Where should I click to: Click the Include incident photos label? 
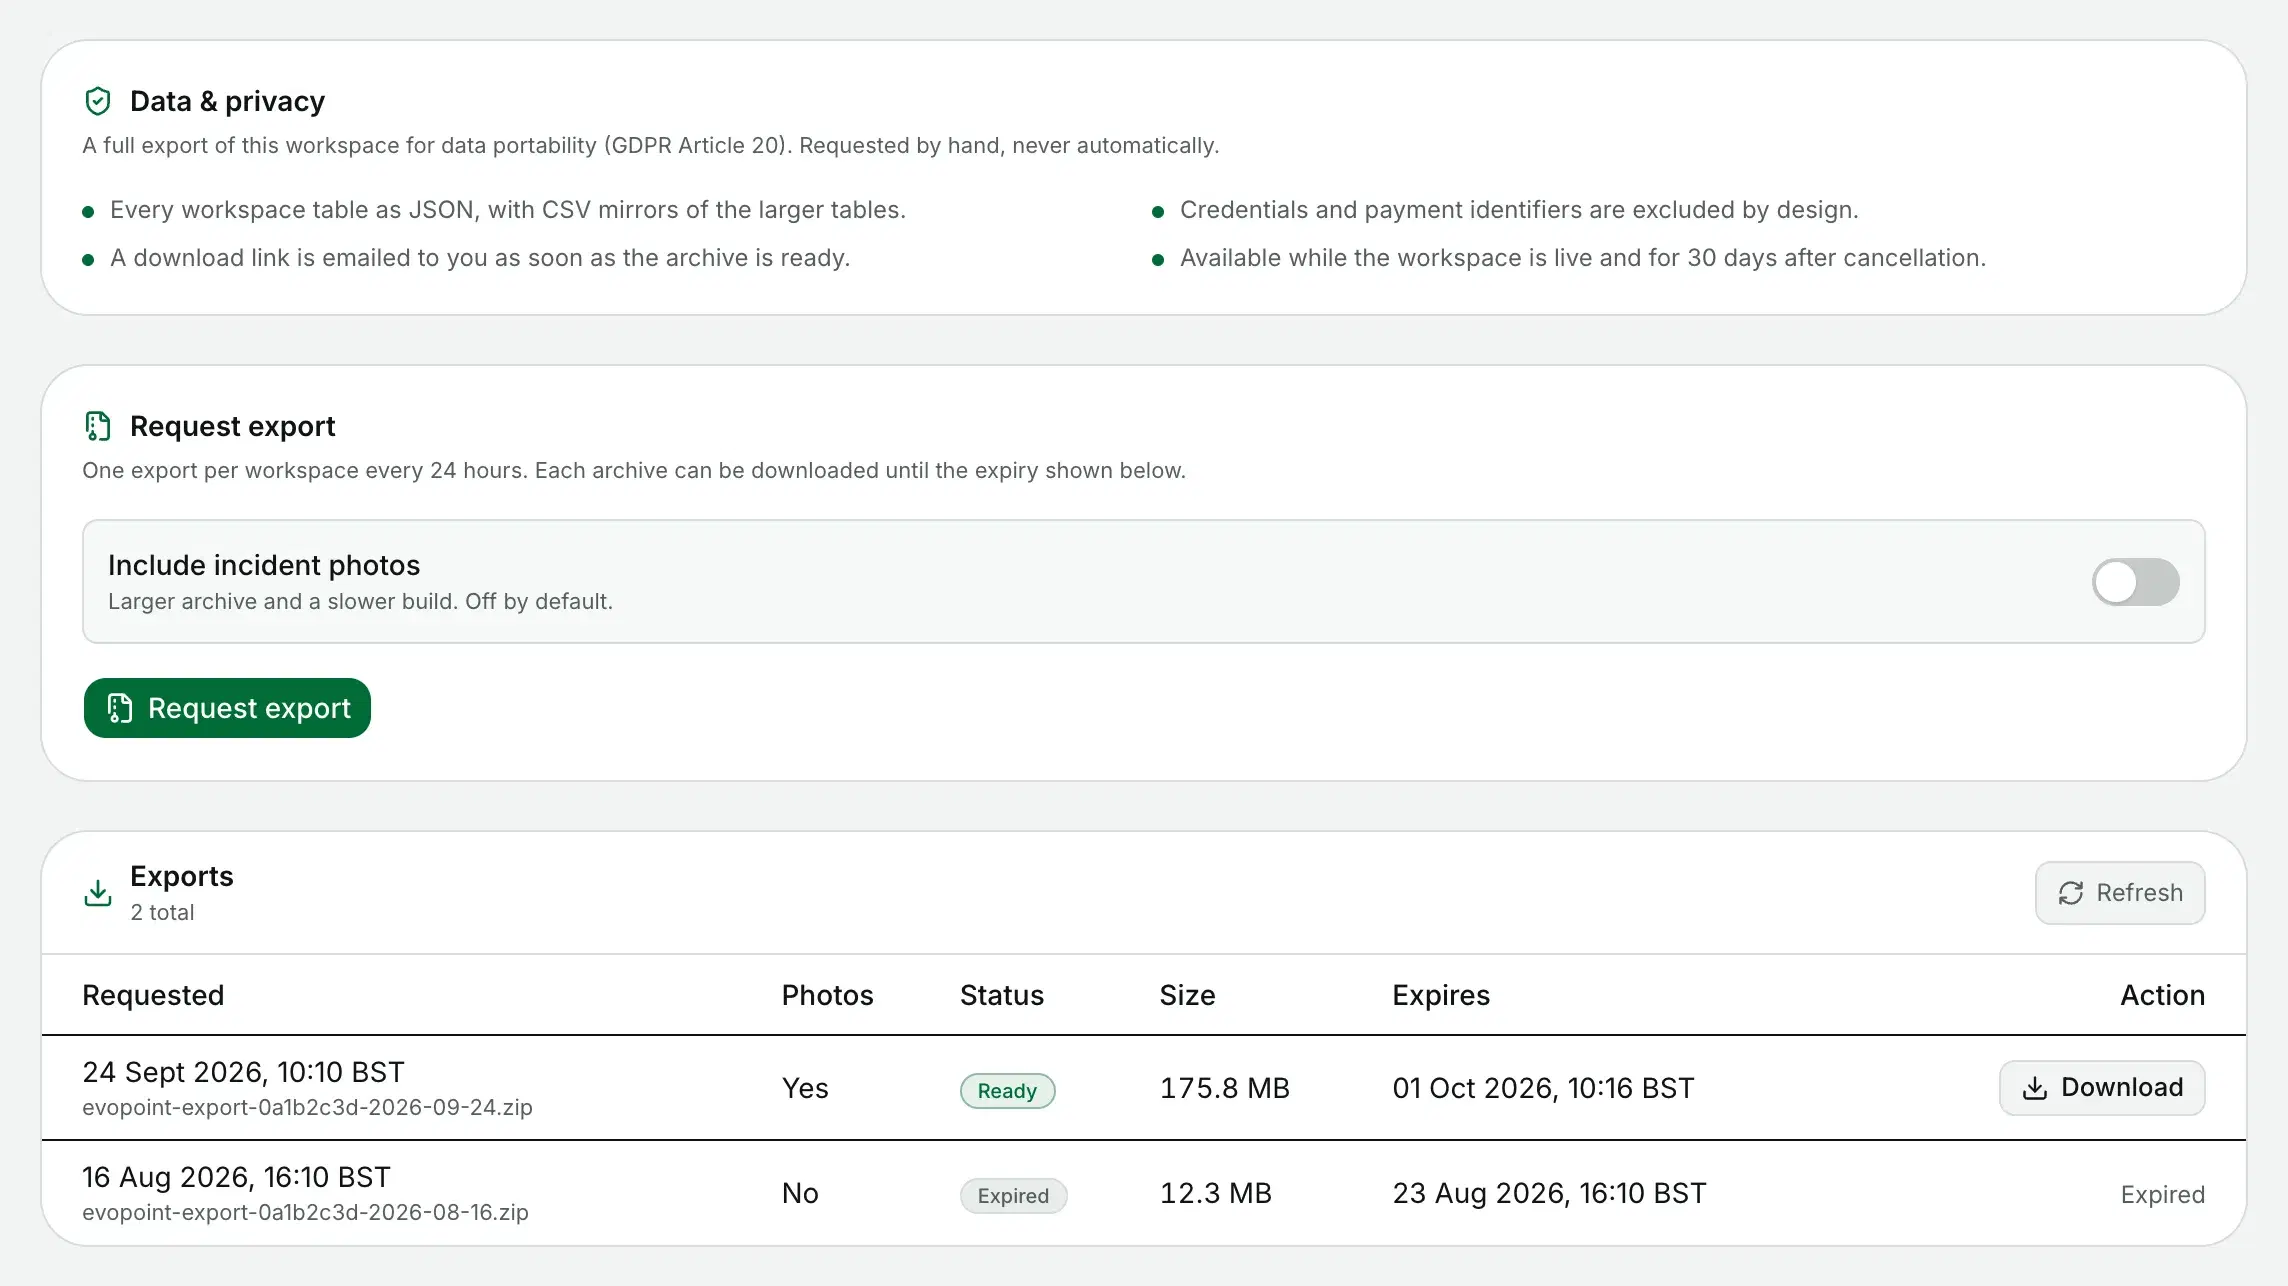[264, 565]
